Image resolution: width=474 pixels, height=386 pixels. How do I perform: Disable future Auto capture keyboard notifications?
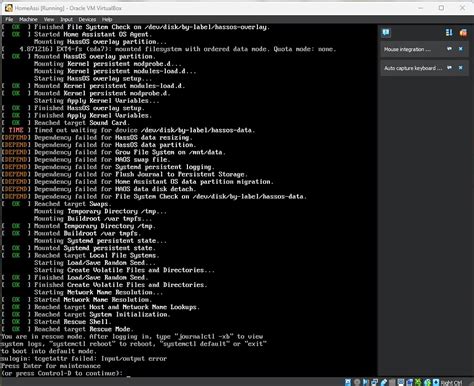[x=449, y=68]
